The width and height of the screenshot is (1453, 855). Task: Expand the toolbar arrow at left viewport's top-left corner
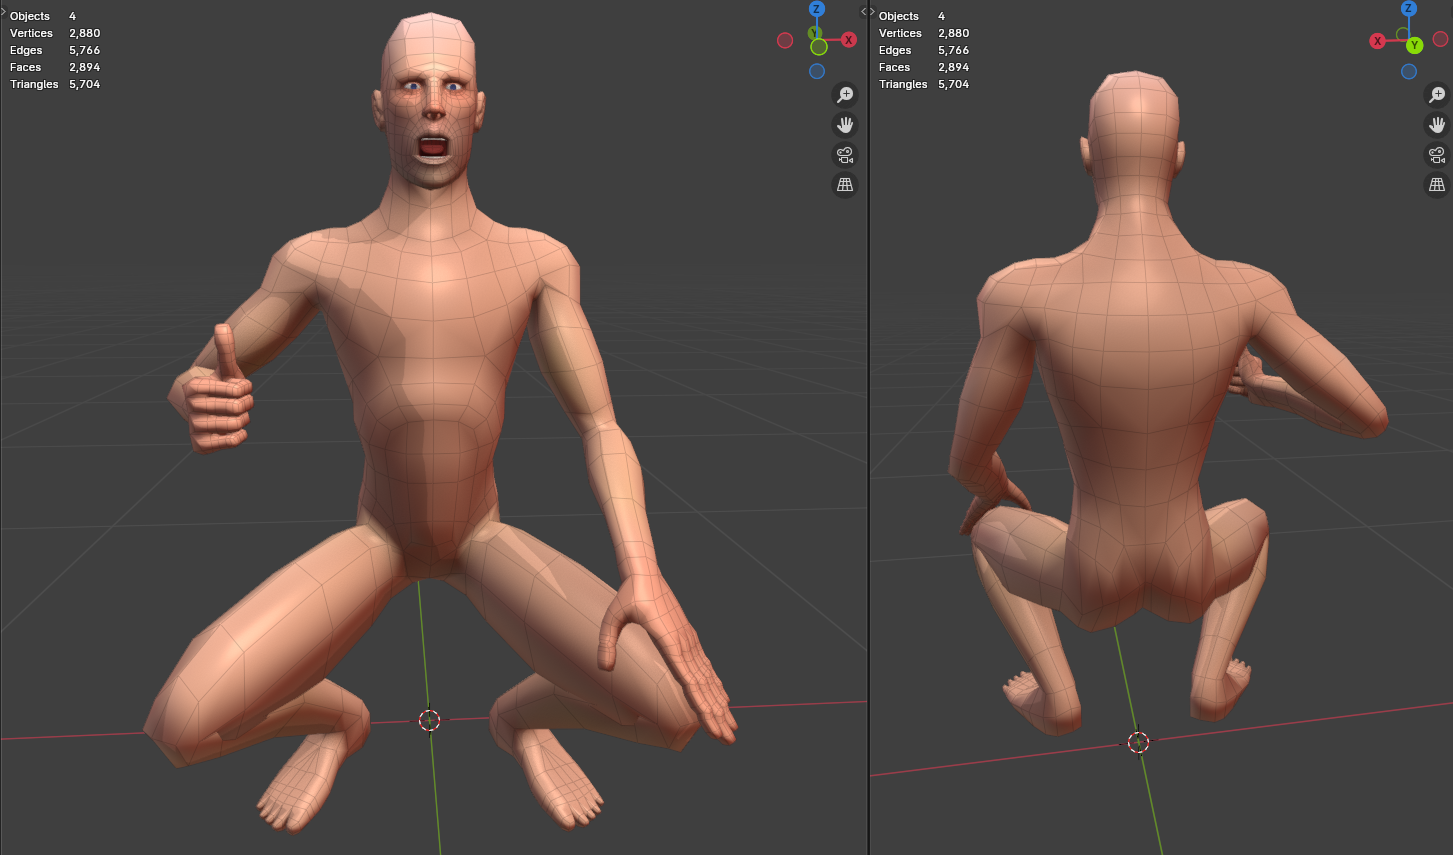pyautogui.click(x=3, y=11)
